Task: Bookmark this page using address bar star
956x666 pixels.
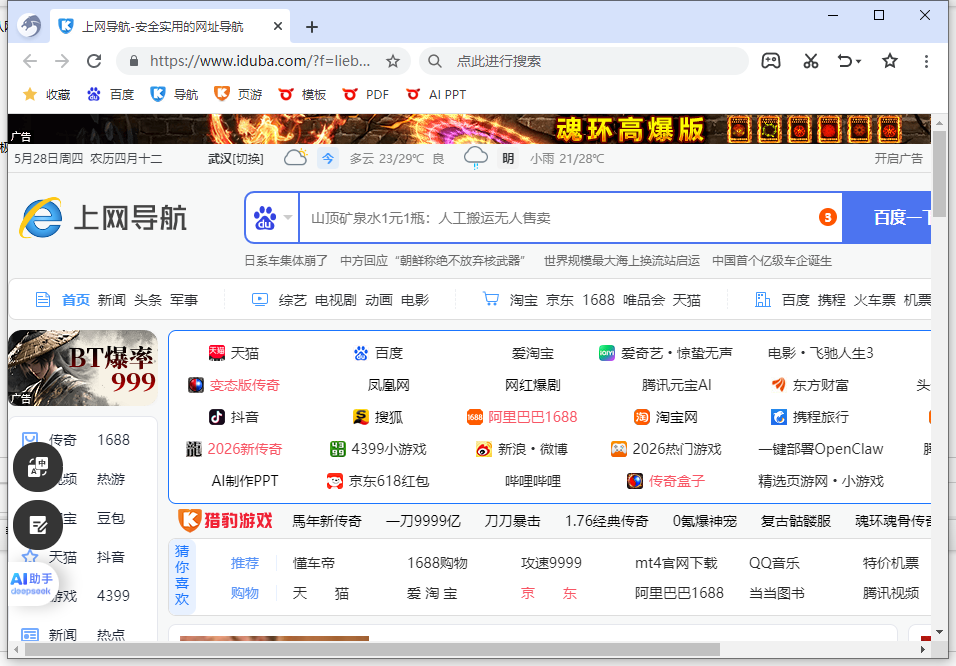Action: (393, 61)
